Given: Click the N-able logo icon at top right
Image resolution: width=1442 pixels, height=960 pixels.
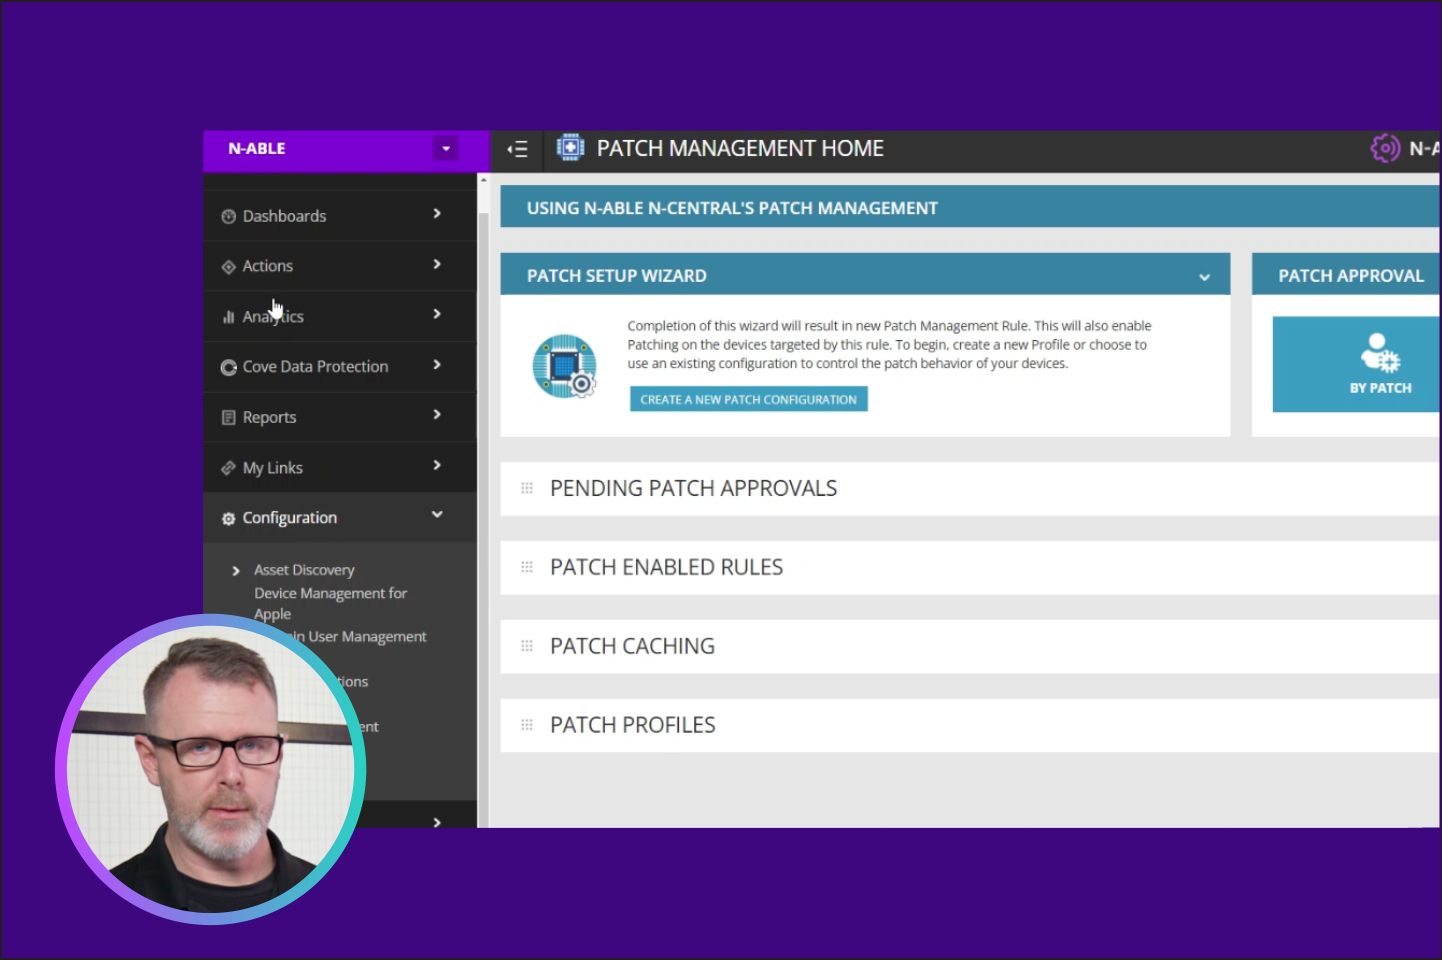Looking at the screenshot, I should (1385, 148).
